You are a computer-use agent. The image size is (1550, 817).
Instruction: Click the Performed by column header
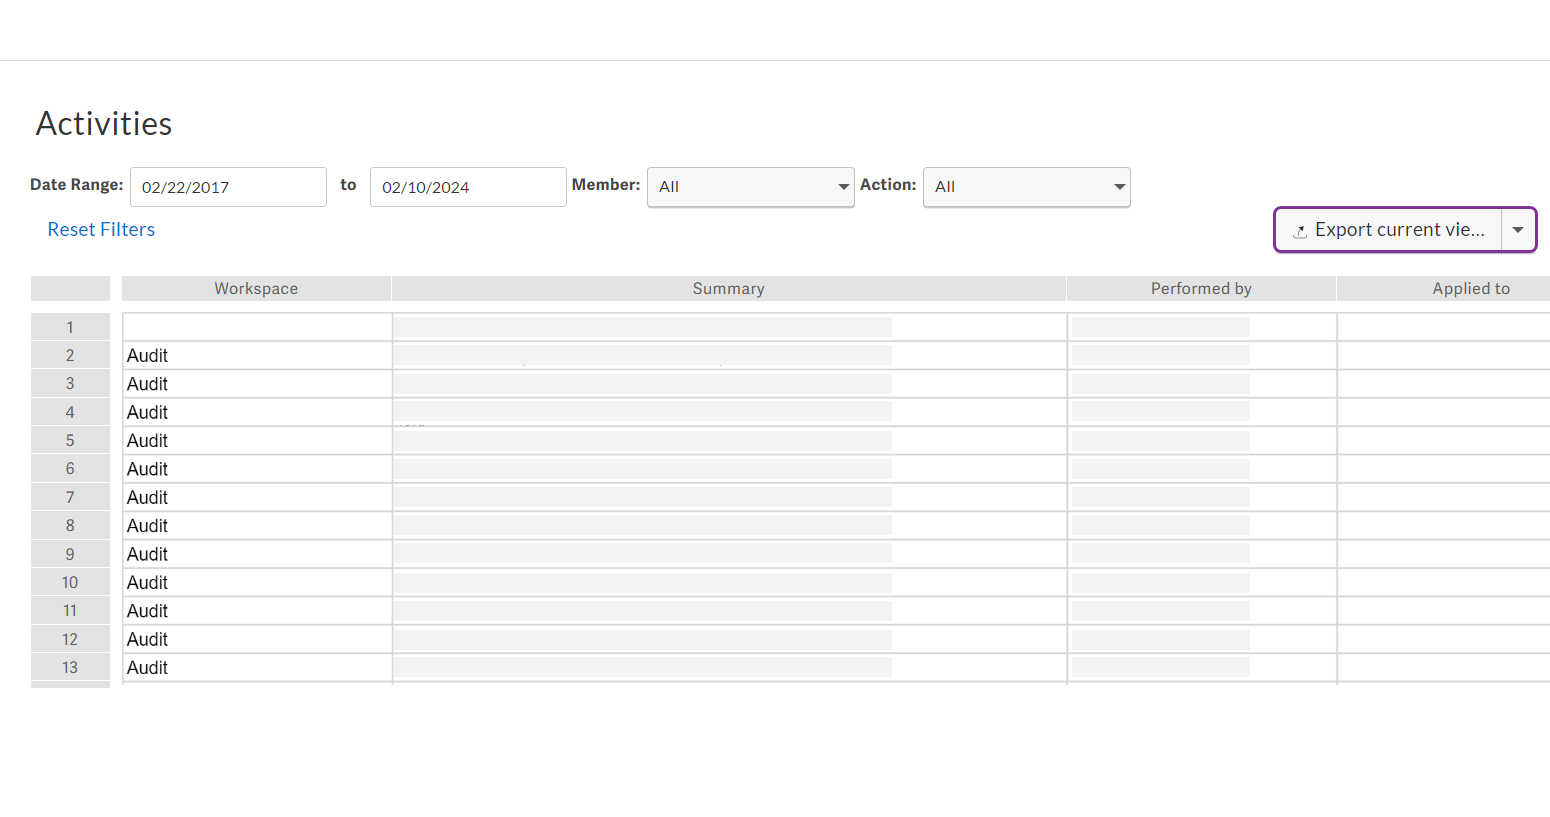(x=1201, y=289)
